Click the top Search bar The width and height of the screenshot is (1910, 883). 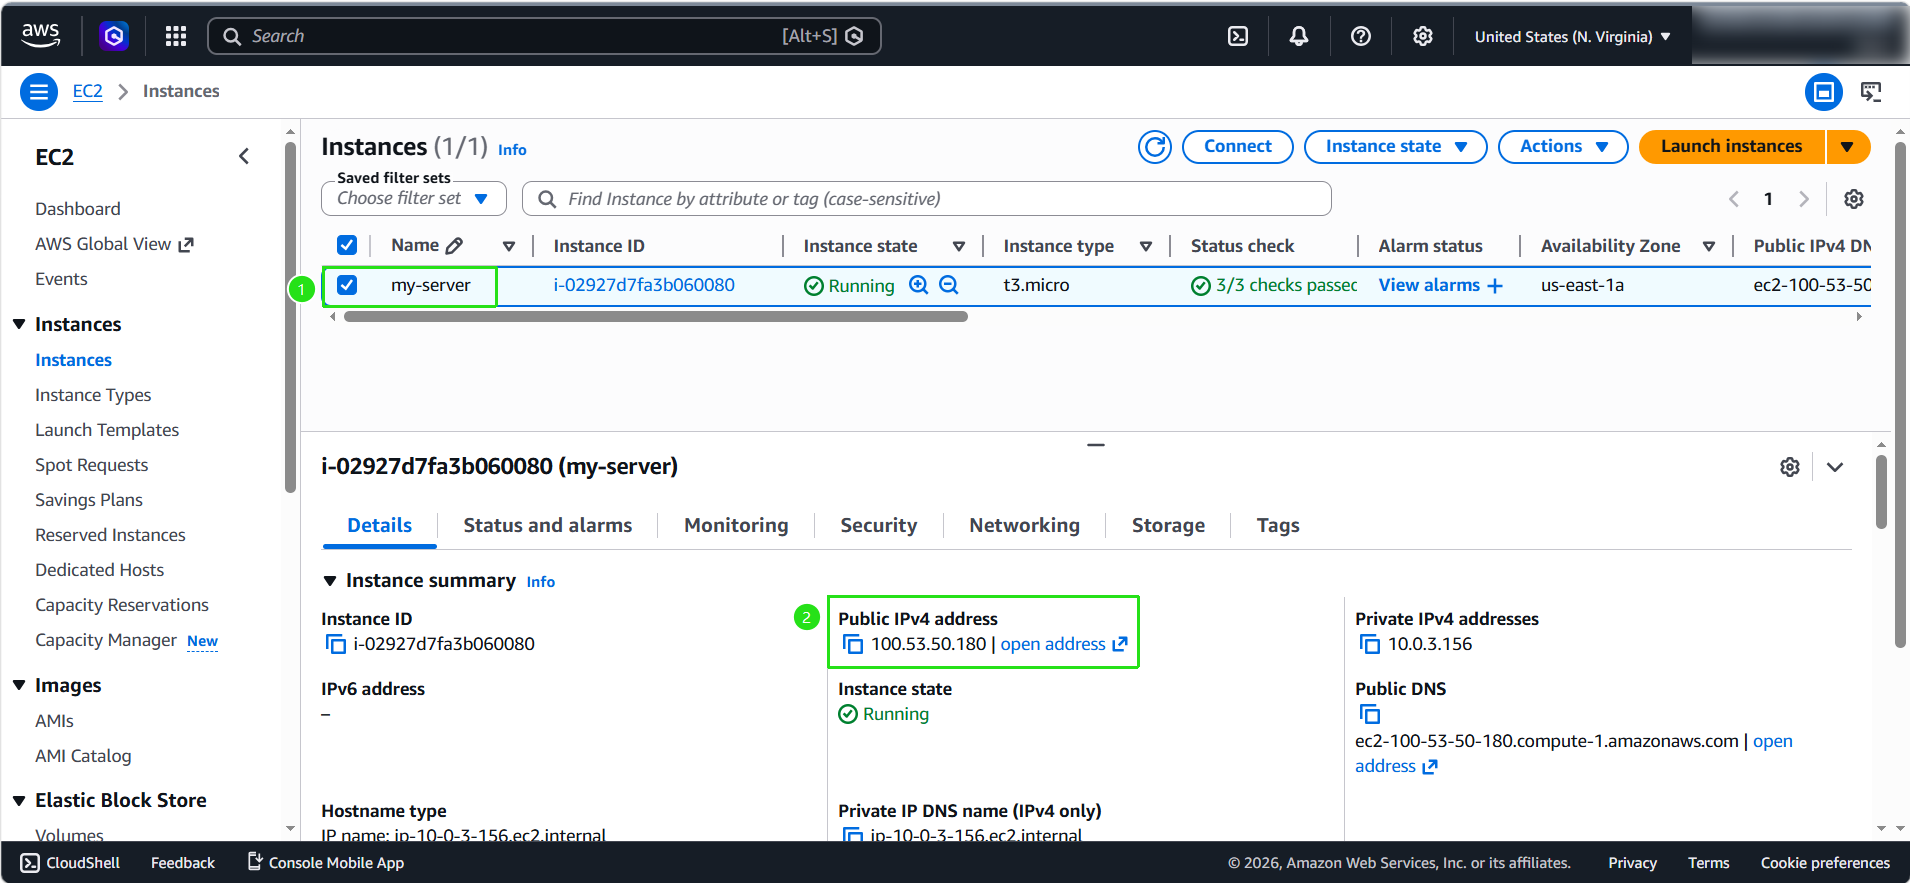tap(544, 36)
